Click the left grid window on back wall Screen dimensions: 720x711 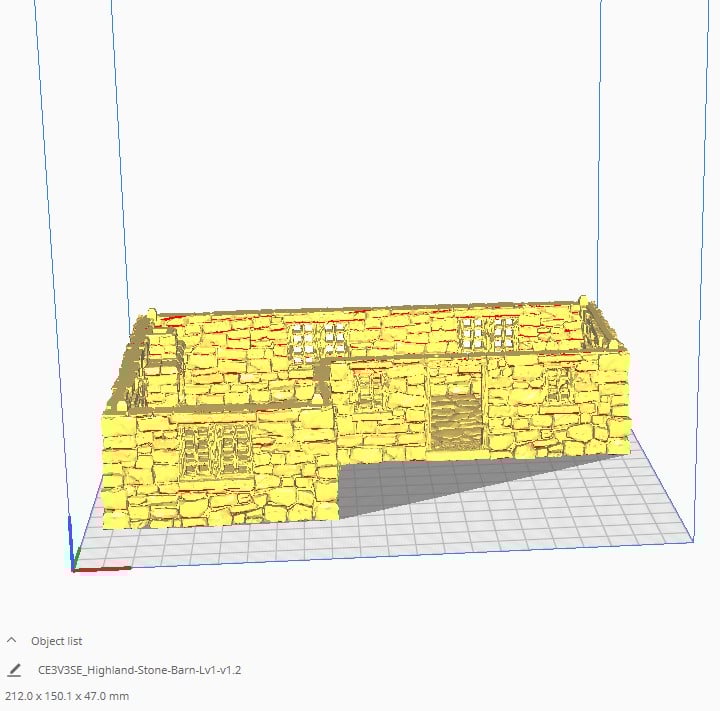pos(319,342)
